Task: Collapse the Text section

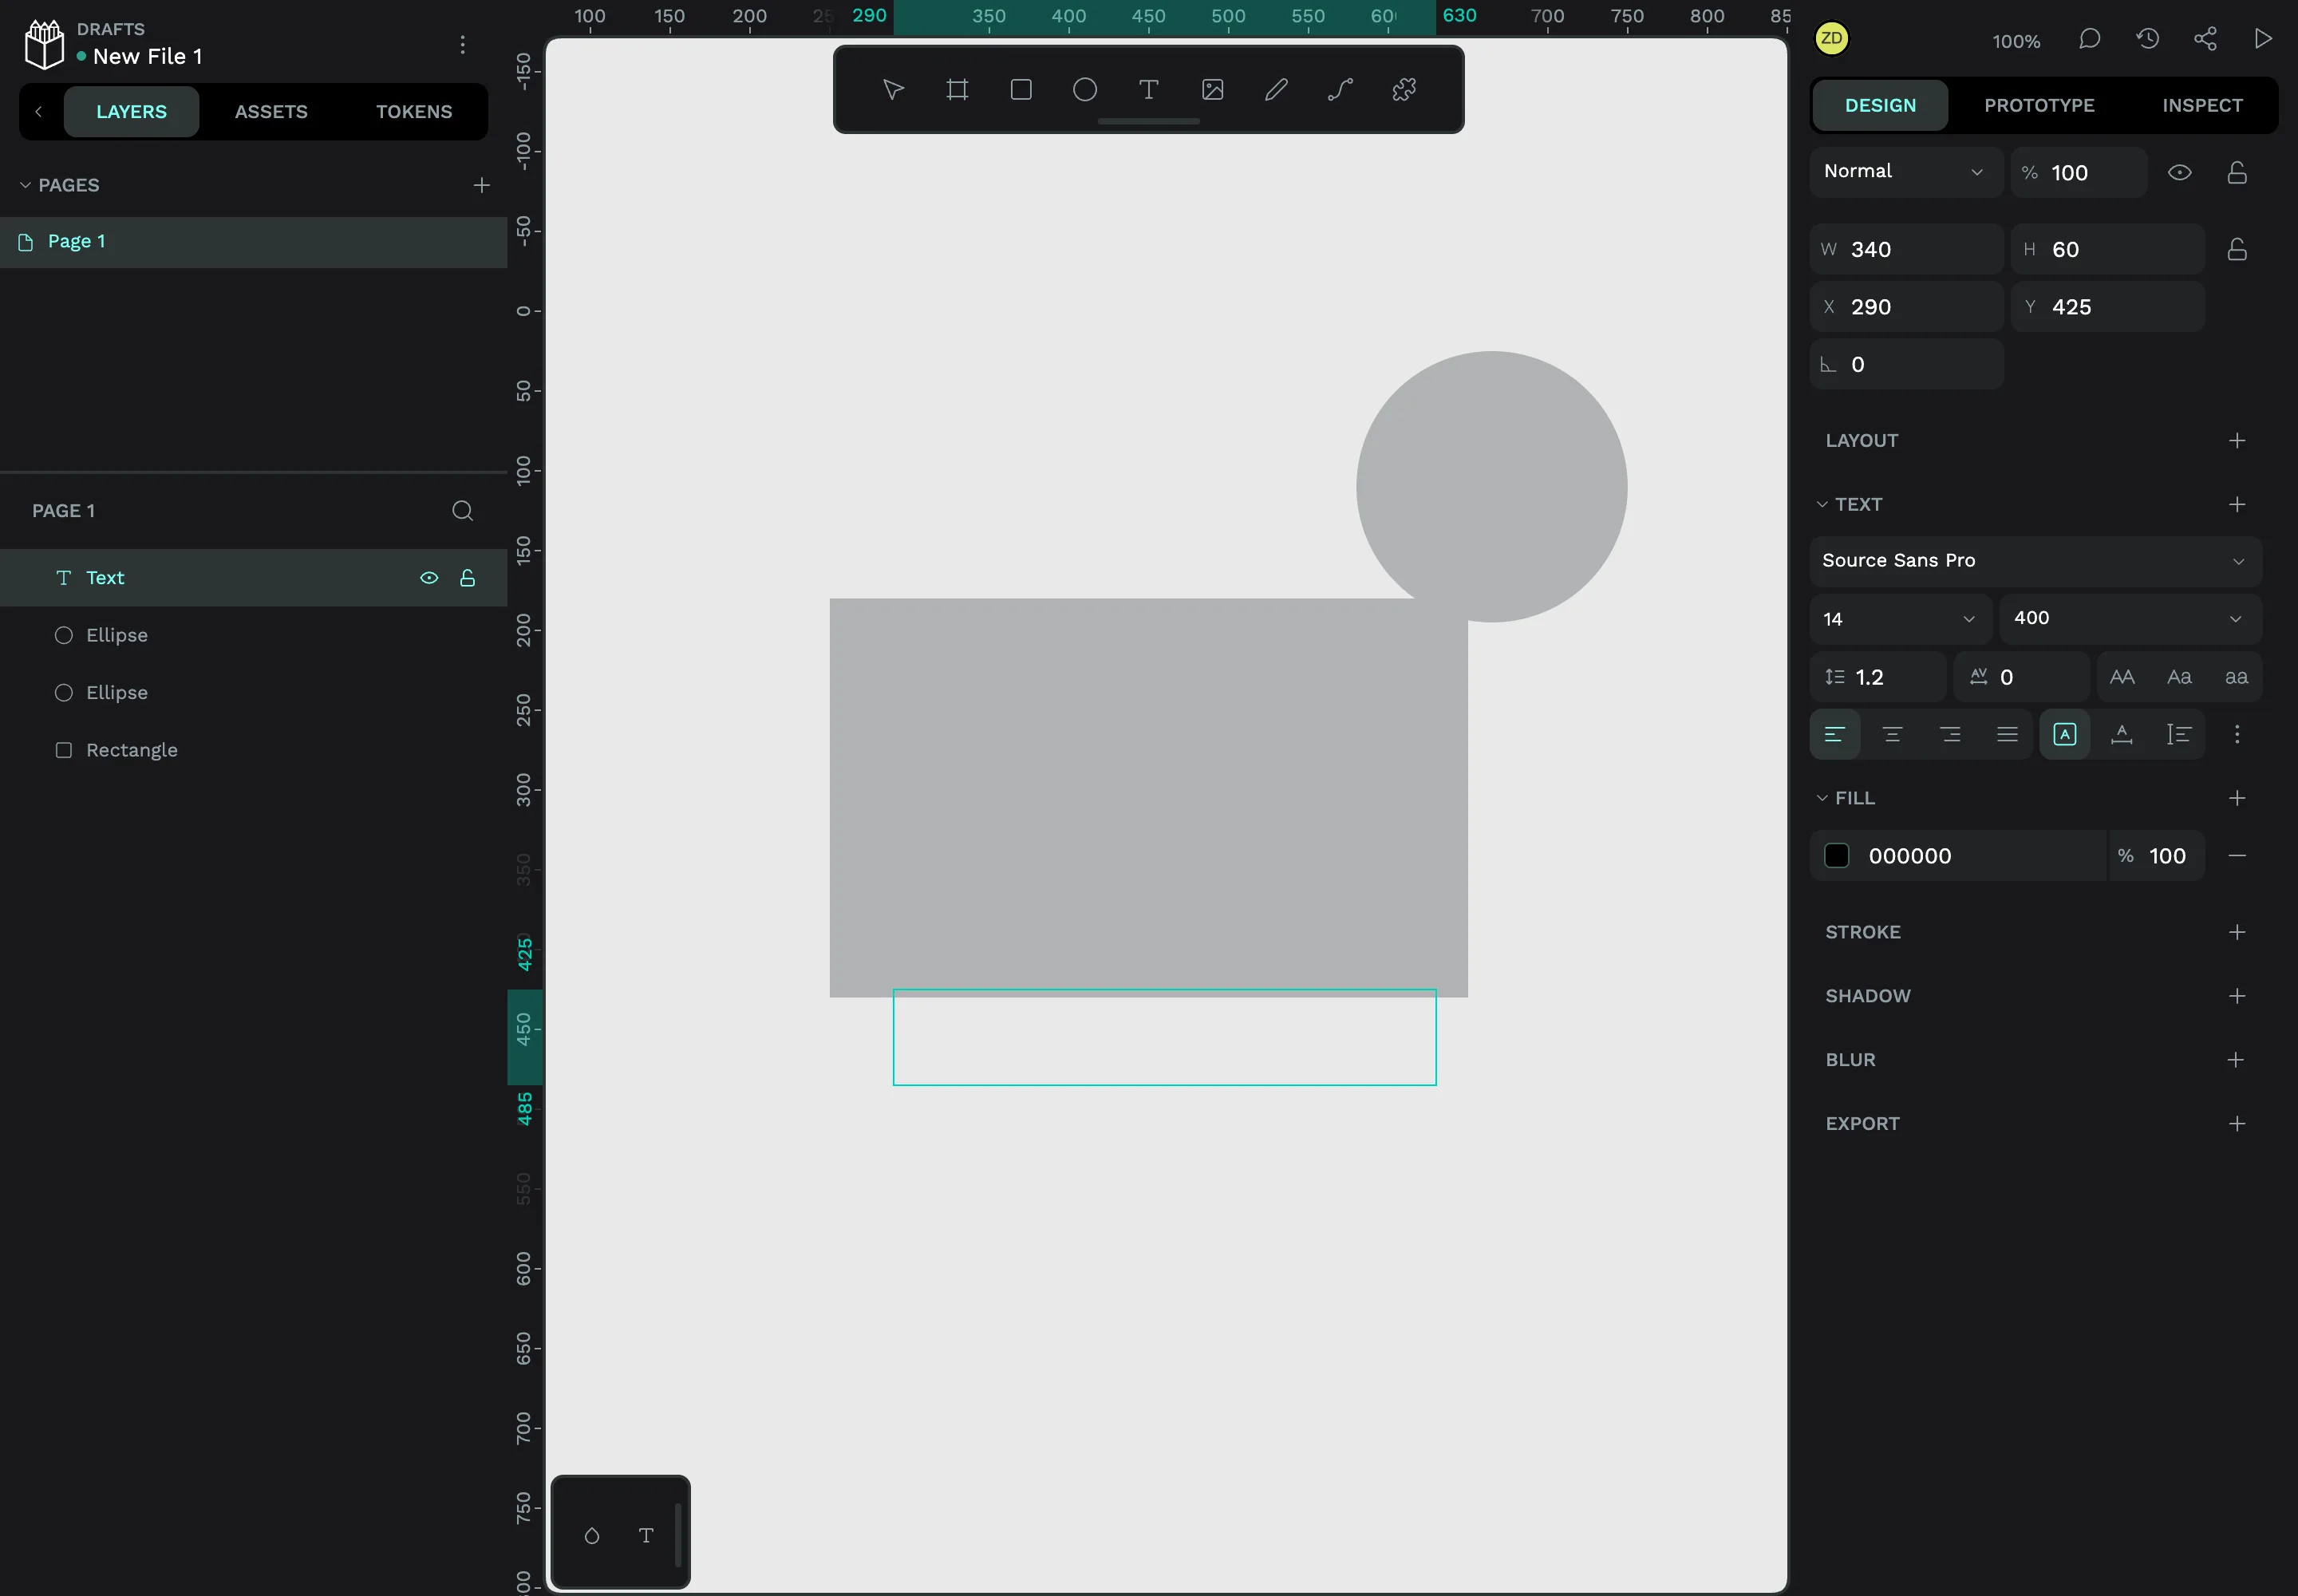Action: [1822, 505]
